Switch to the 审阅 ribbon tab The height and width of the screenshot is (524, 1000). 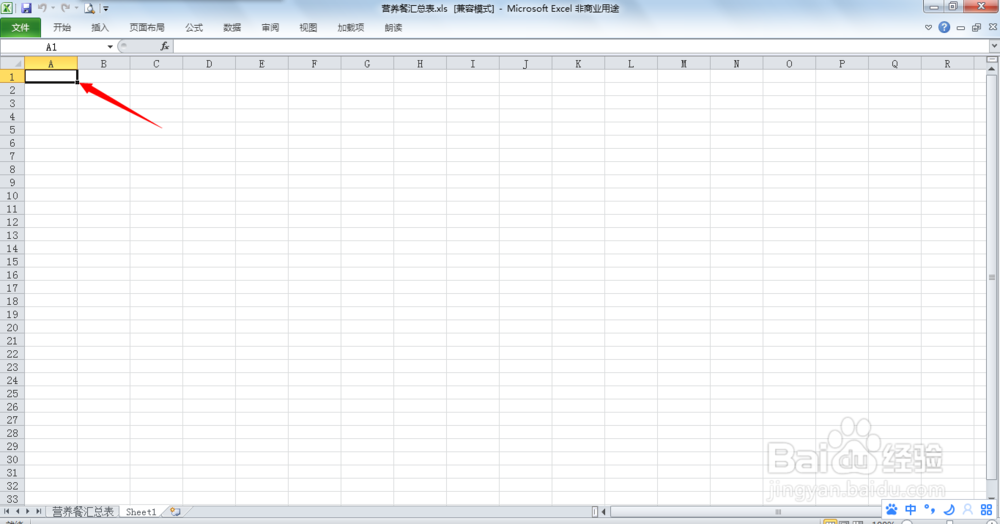270,27
